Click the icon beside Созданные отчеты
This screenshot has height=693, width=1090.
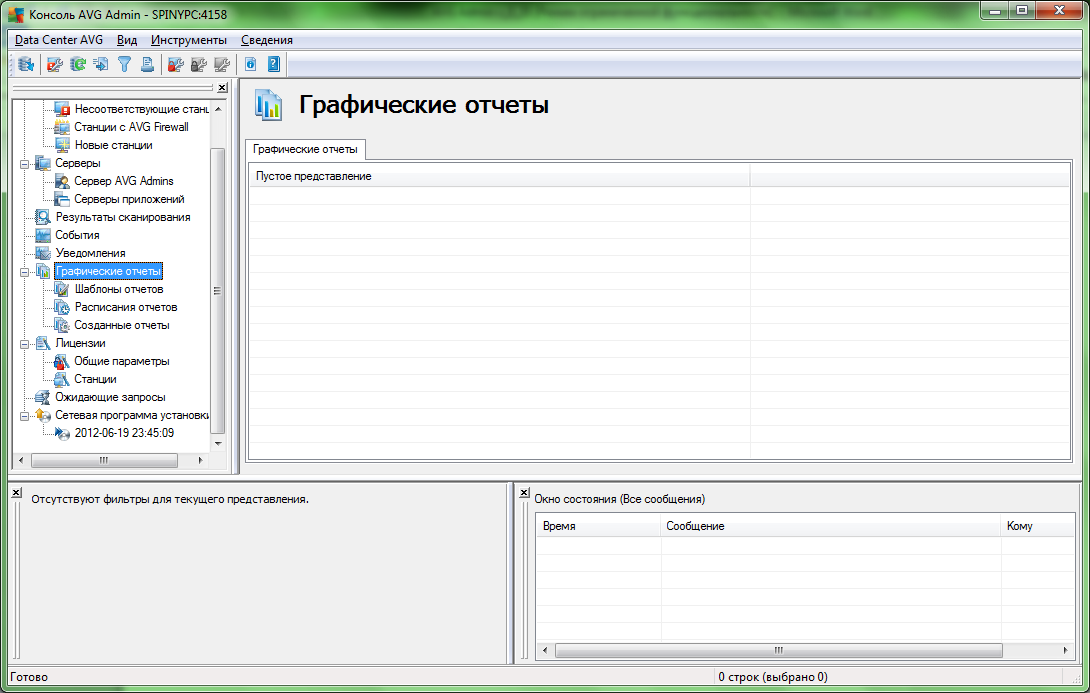click(x=63, y=325)
